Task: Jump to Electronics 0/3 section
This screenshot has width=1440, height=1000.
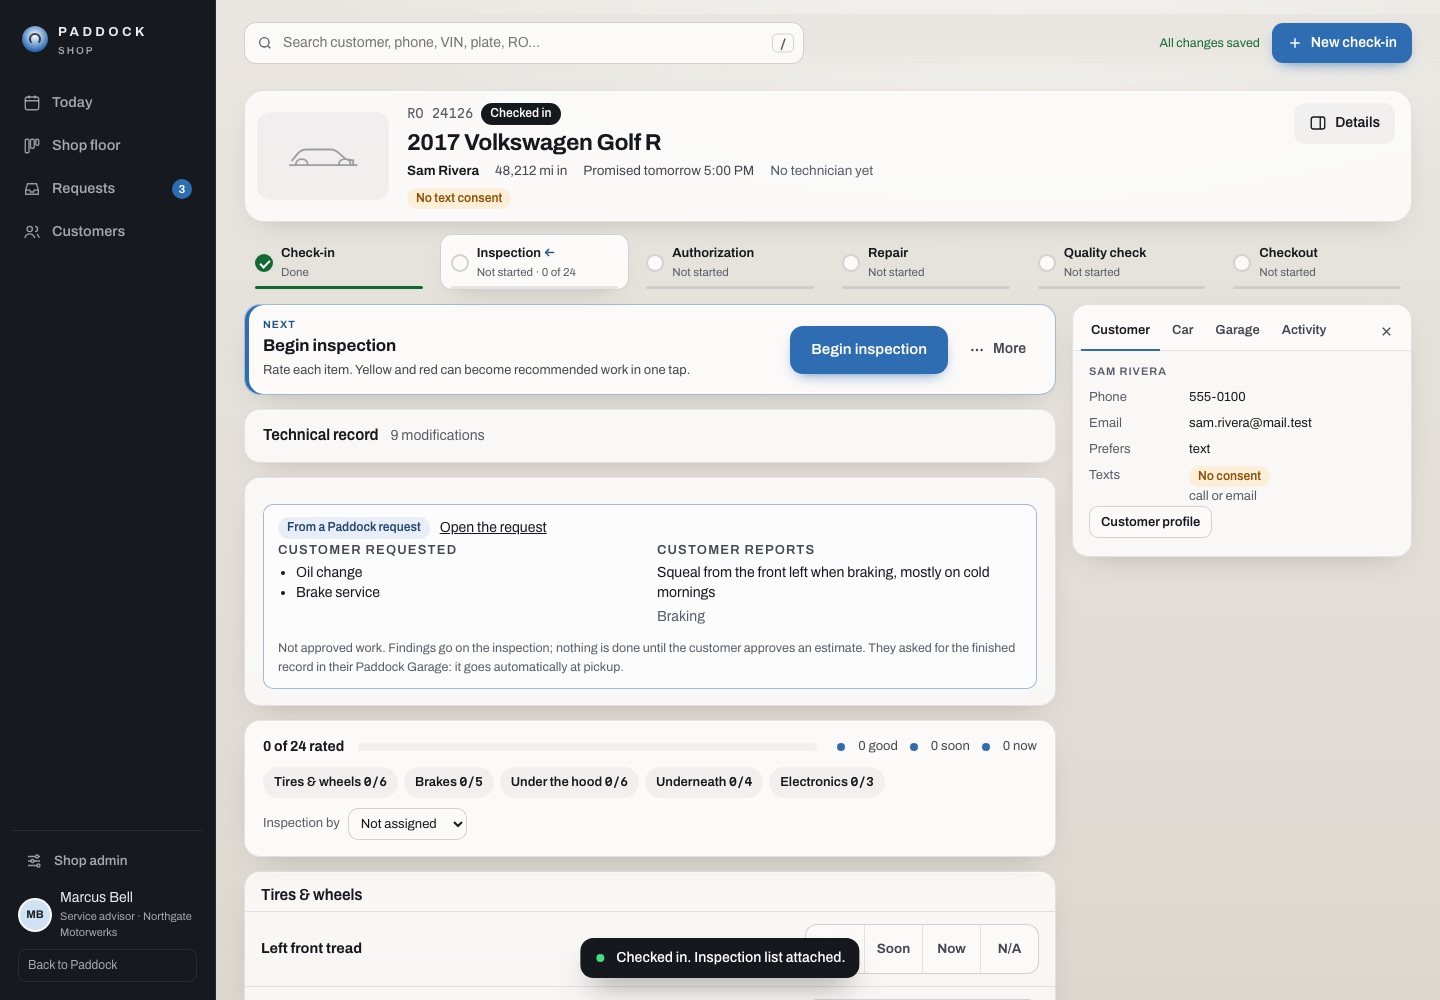Action: tap(827, 782)
